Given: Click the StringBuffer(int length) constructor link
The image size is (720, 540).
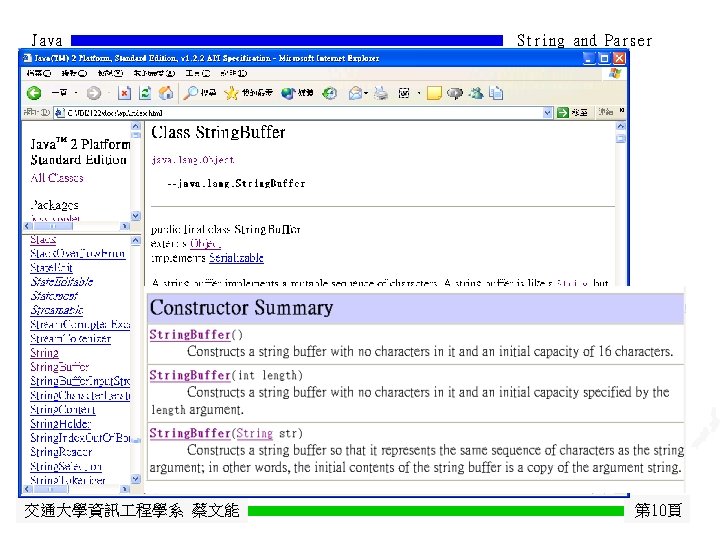Looking at the screenshot, I should tap(190, 376).
